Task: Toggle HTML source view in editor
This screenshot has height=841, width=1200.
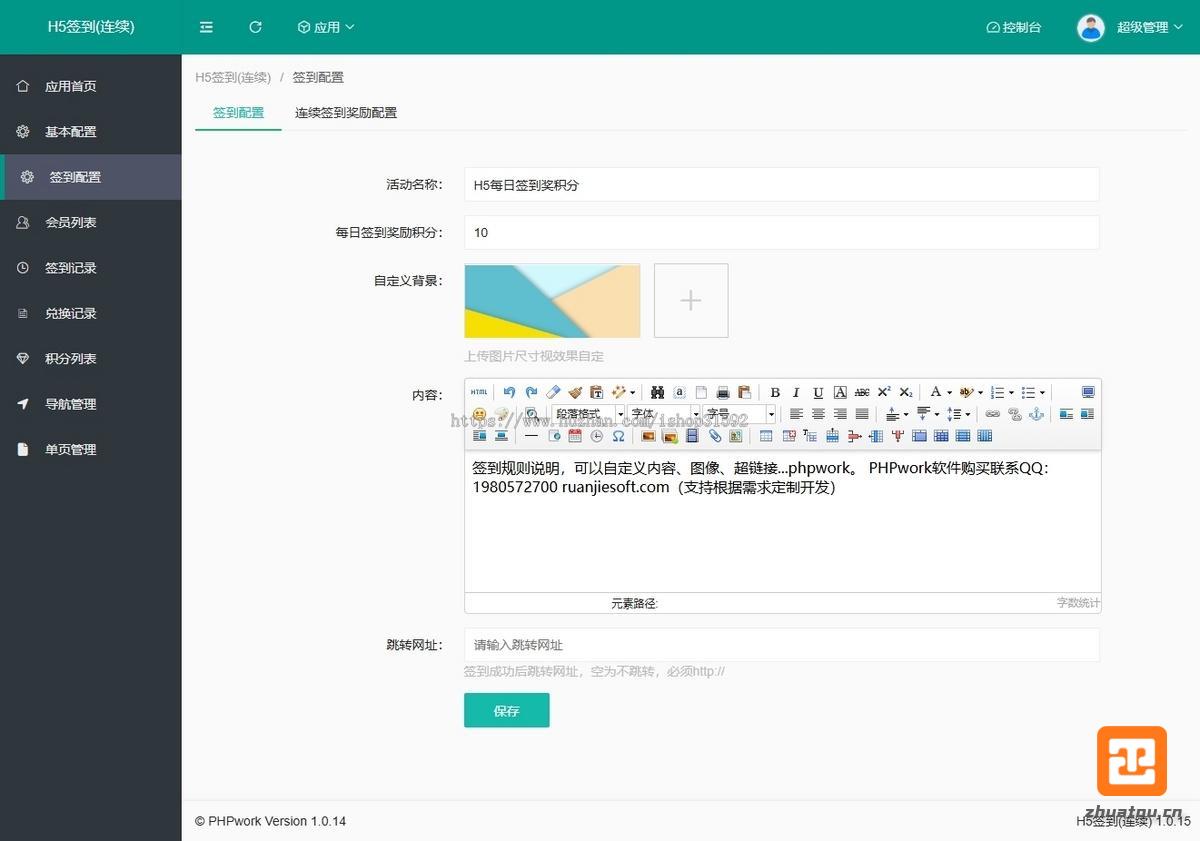Action: [479, 392]
